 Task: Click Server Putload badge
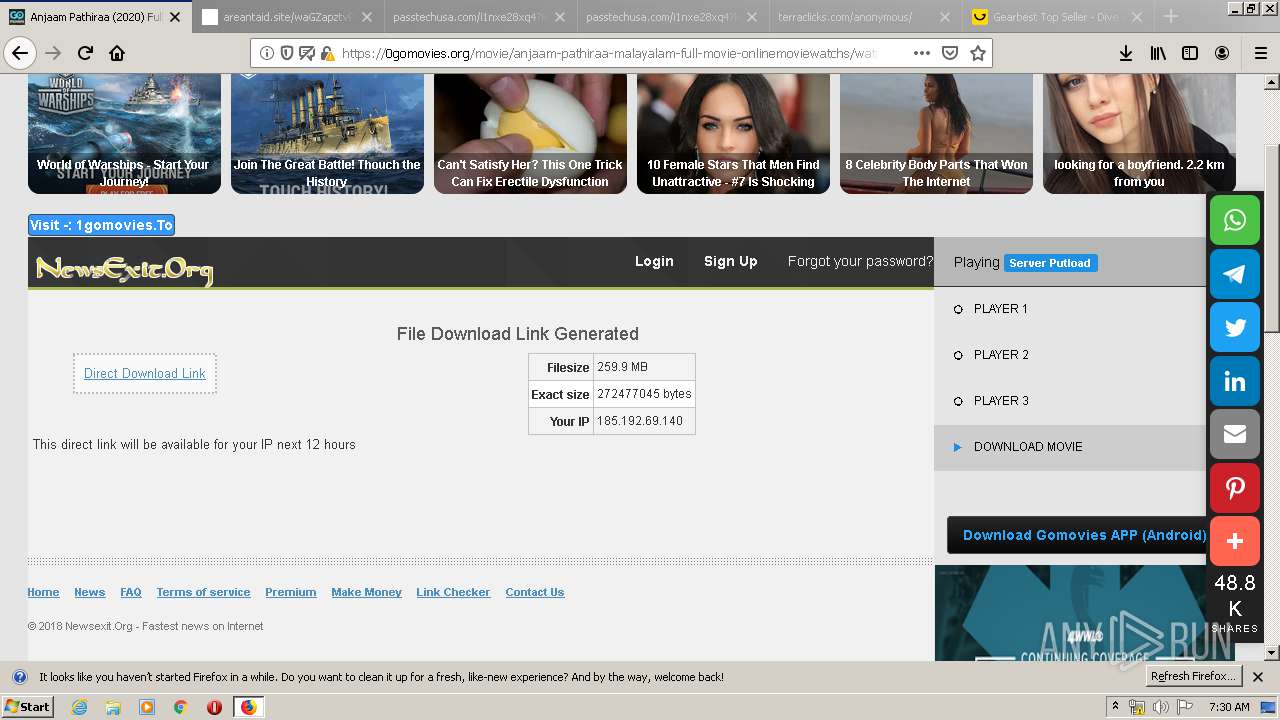(x=1050, y=263)
